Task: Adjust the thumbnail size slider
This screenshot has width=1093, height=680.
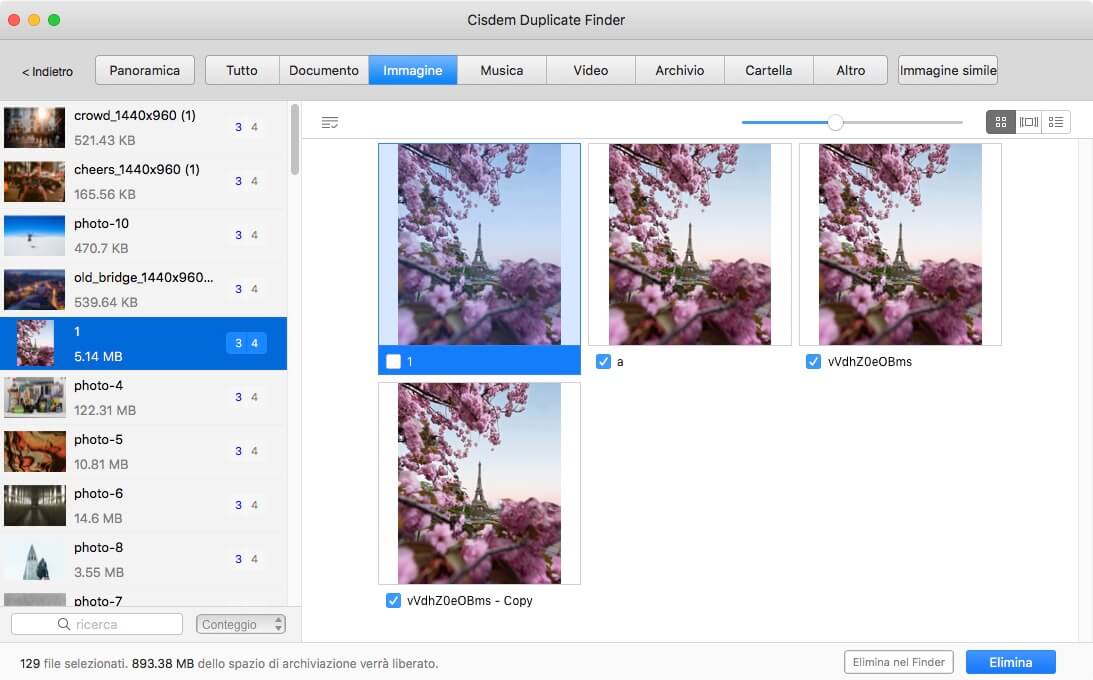Action: [x=835, y=122]
